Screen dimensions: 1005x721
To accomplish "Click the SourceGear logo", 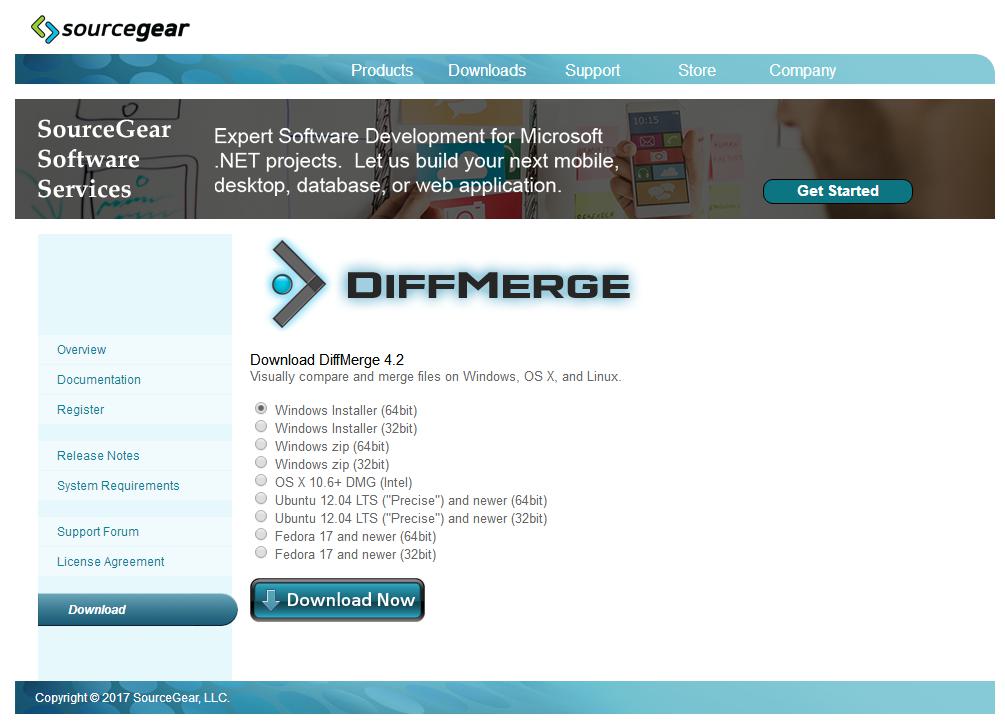I will point(110,29).
